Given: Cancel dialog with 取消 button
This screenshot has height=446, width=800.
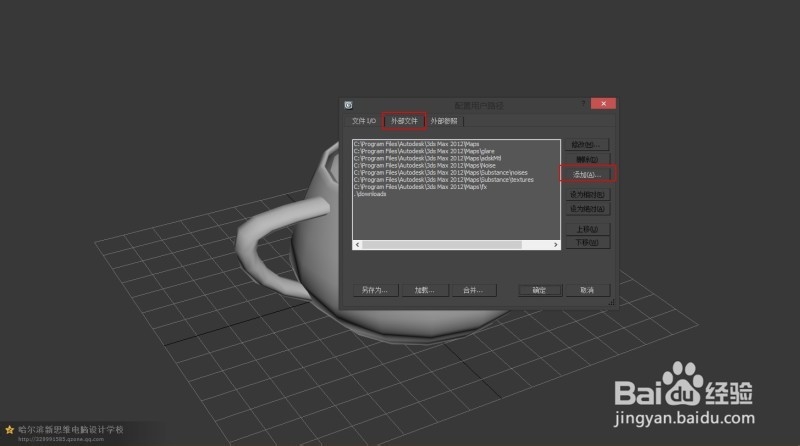Looking at the screenshot, I should (x=587, y=290).
